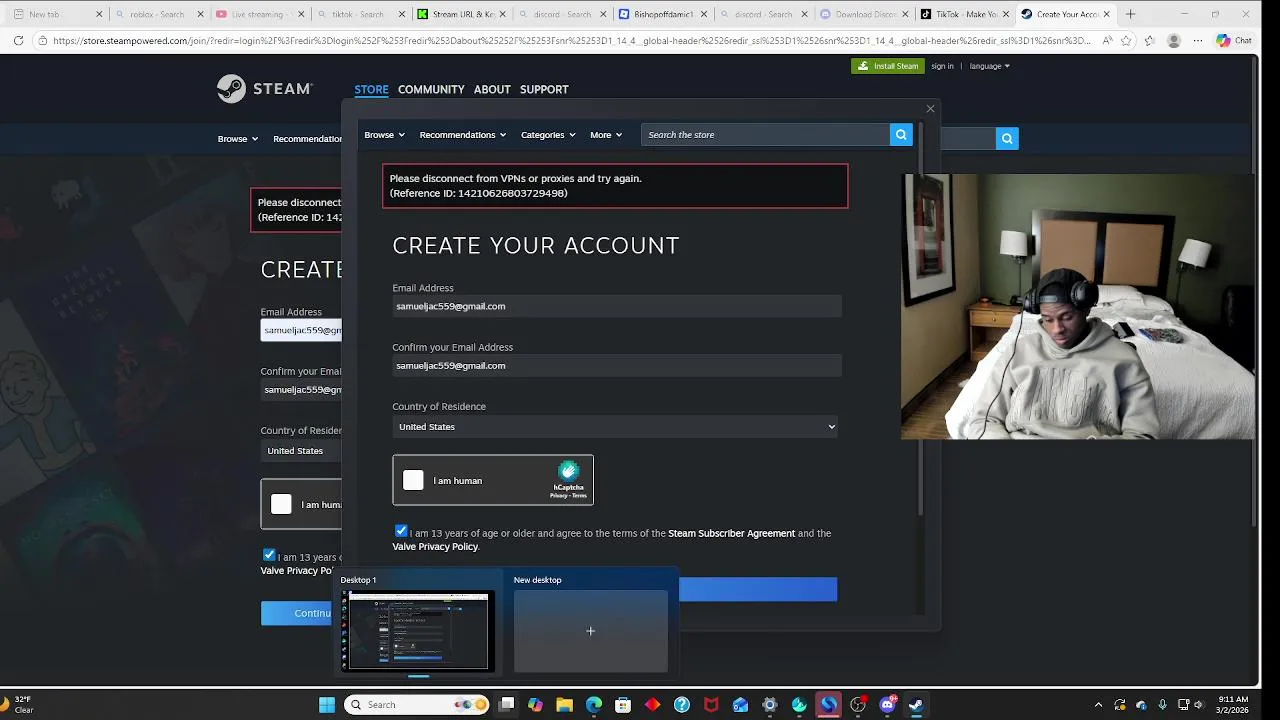
Task: Click the Email Address field
Action: pyautogui.click(x=617, y=306)
